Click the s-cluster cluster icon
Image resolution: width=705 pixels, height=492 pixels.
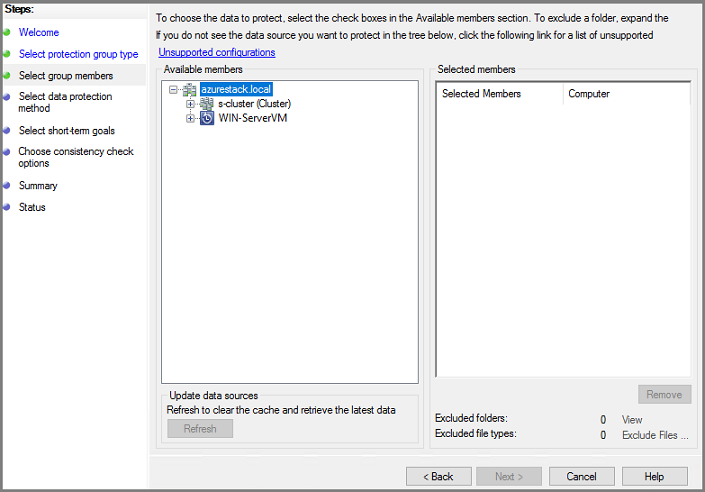pyautogui.click(x=206, y=104)
